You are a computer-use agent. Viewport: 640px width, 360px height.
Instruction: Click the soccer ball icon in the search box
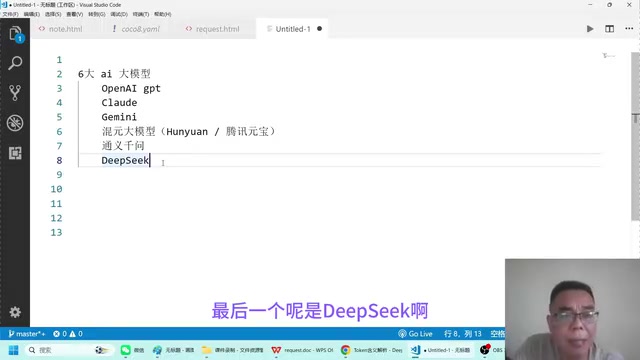click(101, 350)
